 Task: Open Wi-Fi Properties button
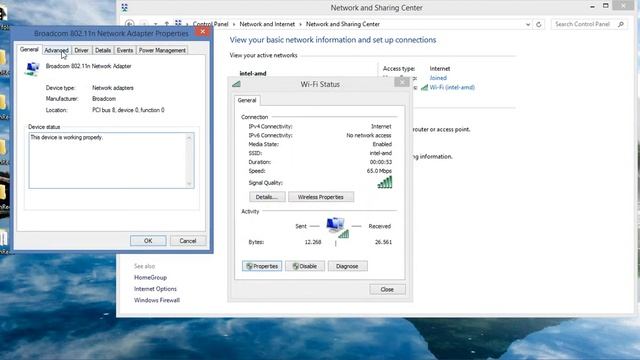point(262,266)
